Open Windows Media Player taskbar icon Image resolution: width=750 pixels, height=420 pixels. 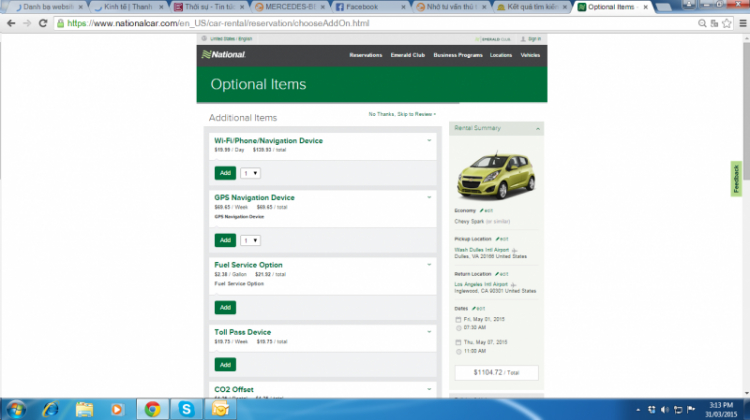[x=117, y=409]
